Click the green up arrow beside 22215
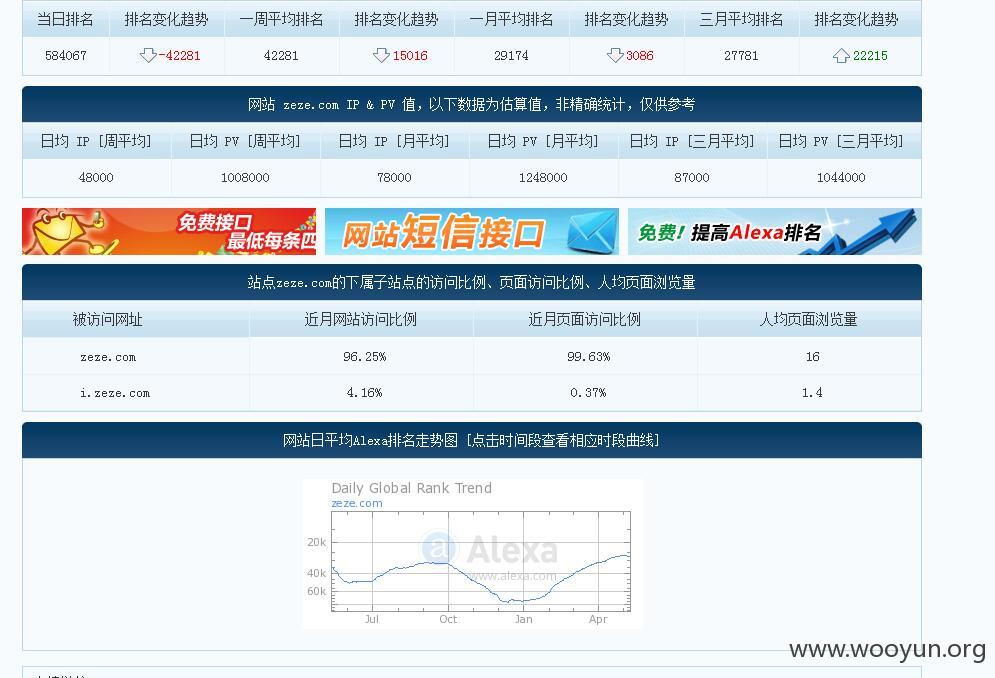Viewport: 995px width, 678px height. [x=841, y=55]
